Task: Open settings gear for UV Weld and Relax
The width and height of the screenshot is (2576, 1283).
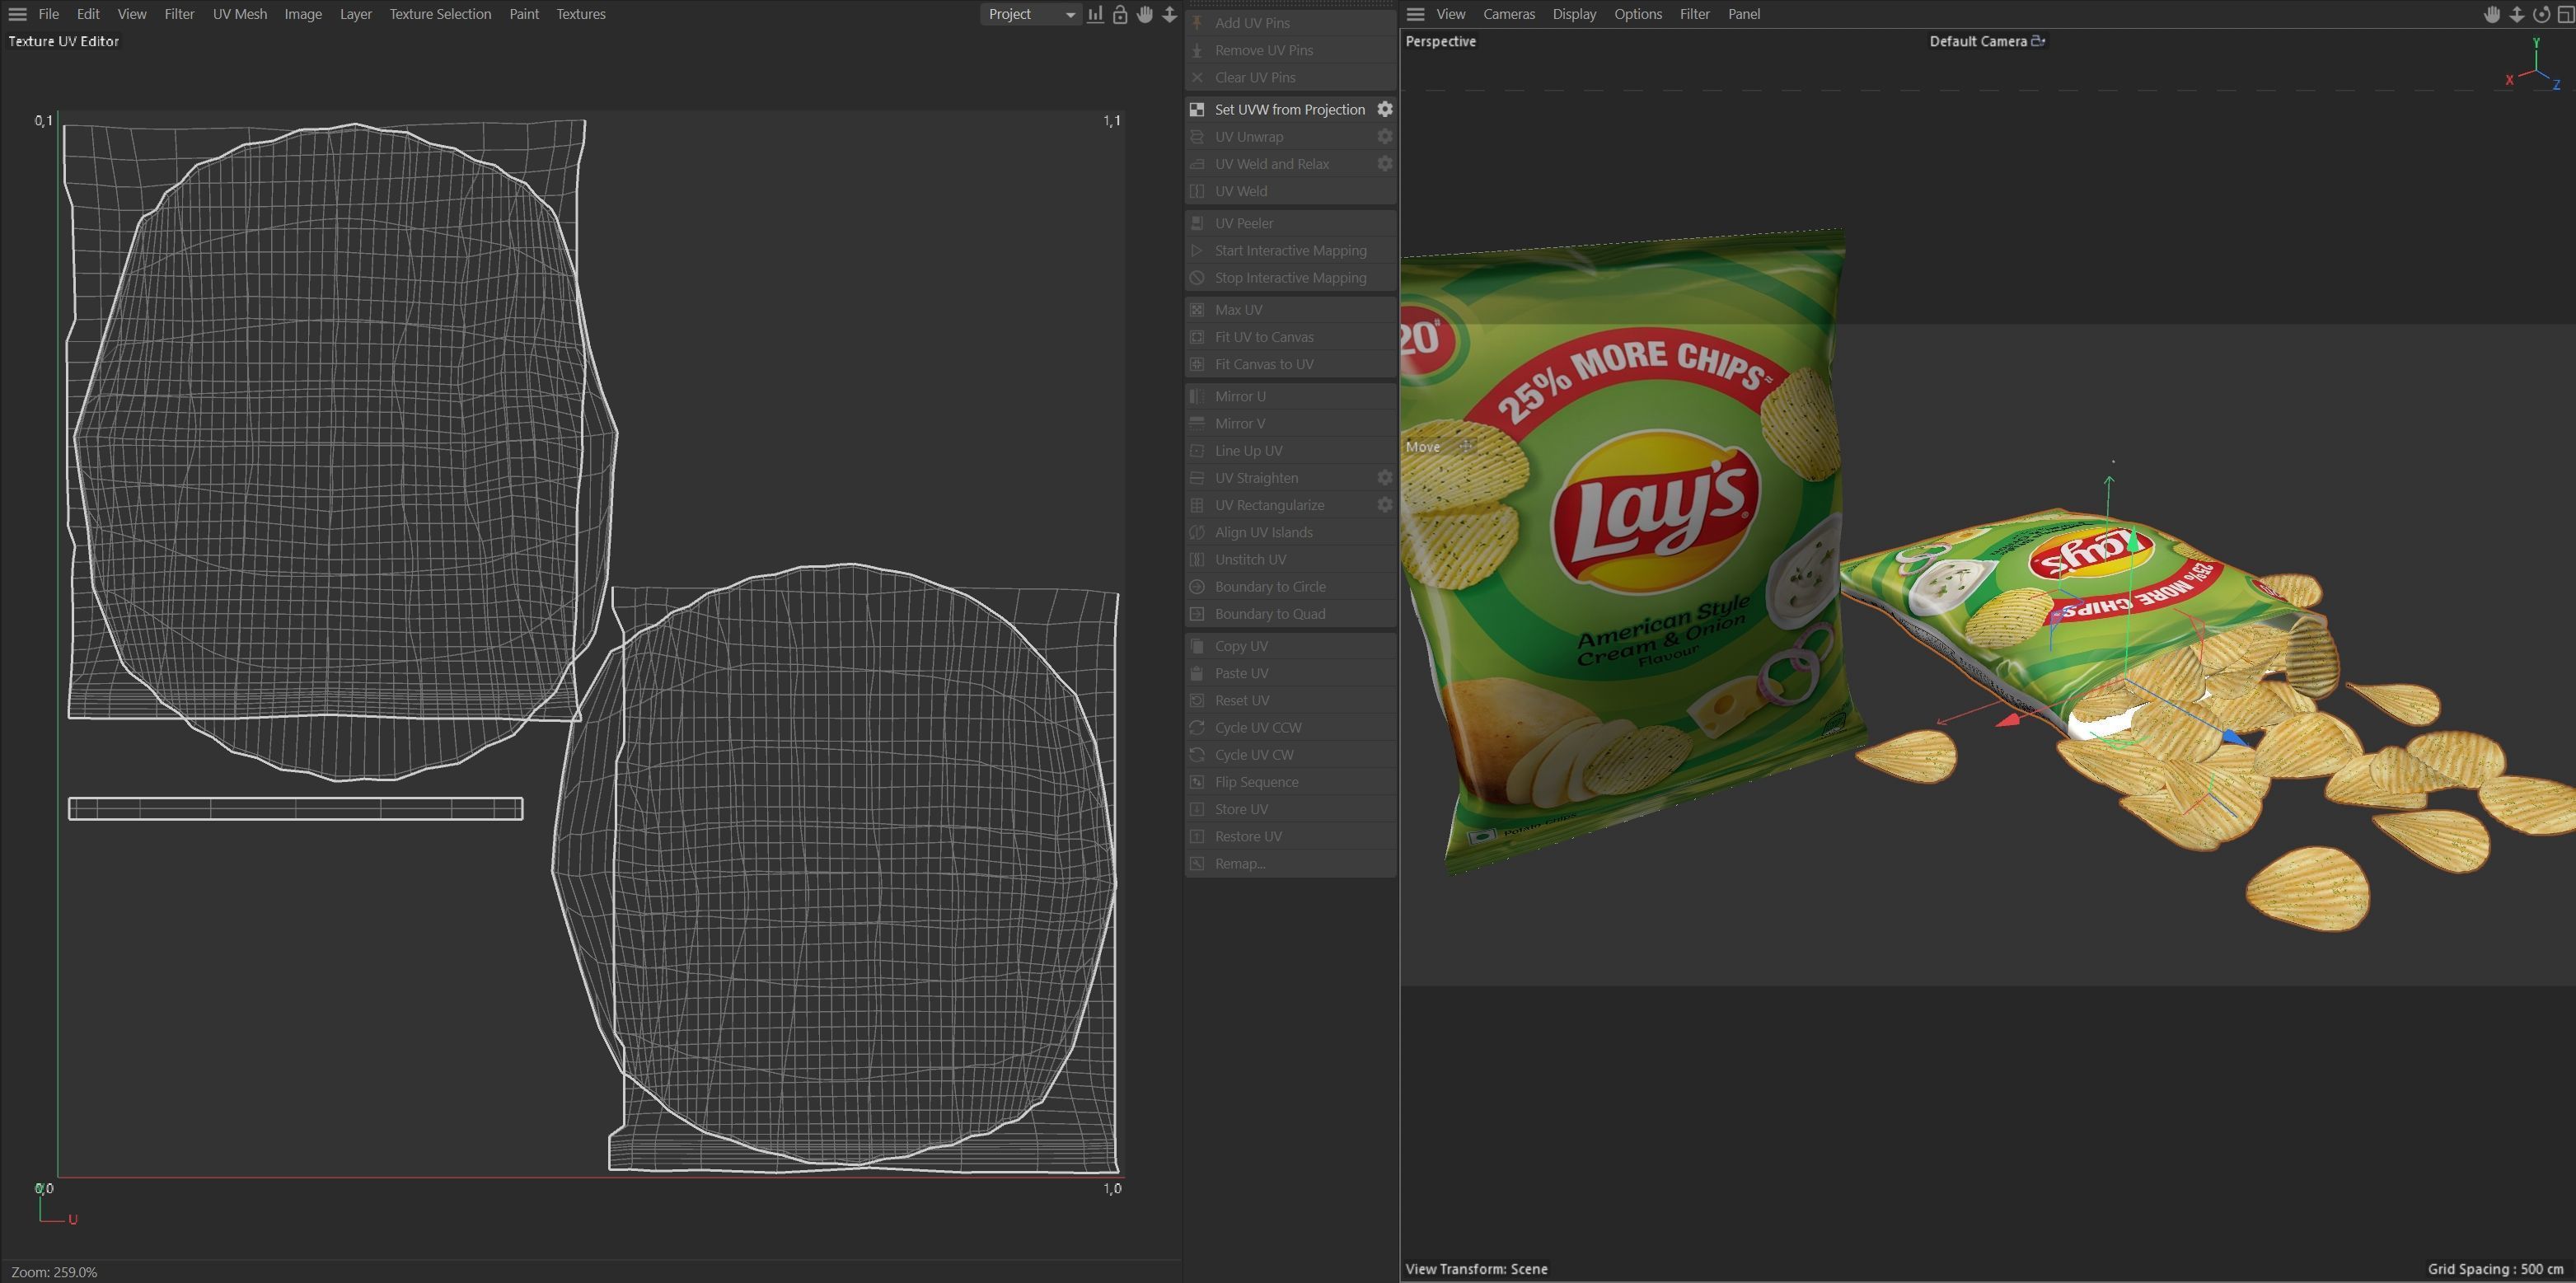Action: [x=1385, y=163]
